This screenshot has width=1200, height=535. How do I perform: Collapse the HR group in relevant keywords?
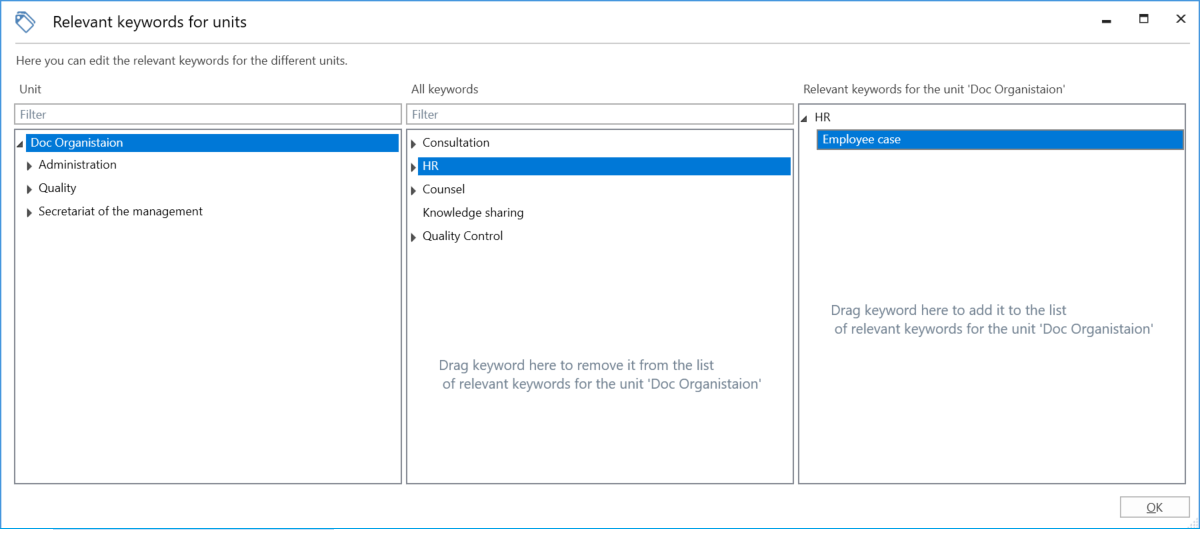click(806, 119)
